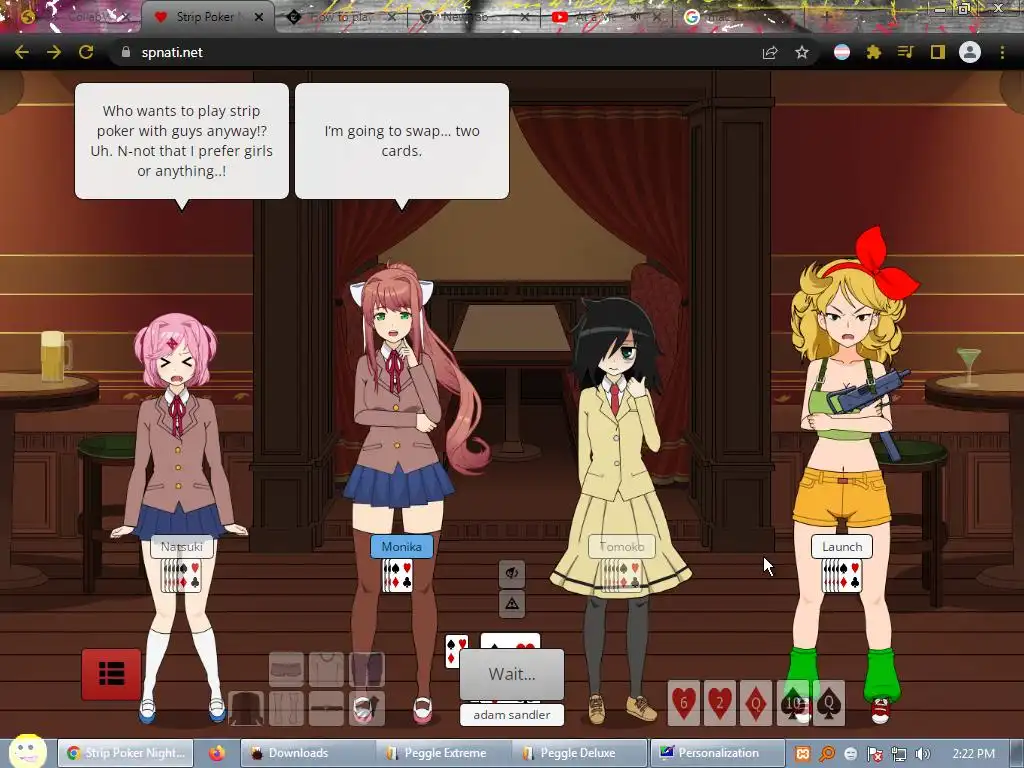
Task: Click the shorts clothing icon in player inventory
Action: coord(286,669)
